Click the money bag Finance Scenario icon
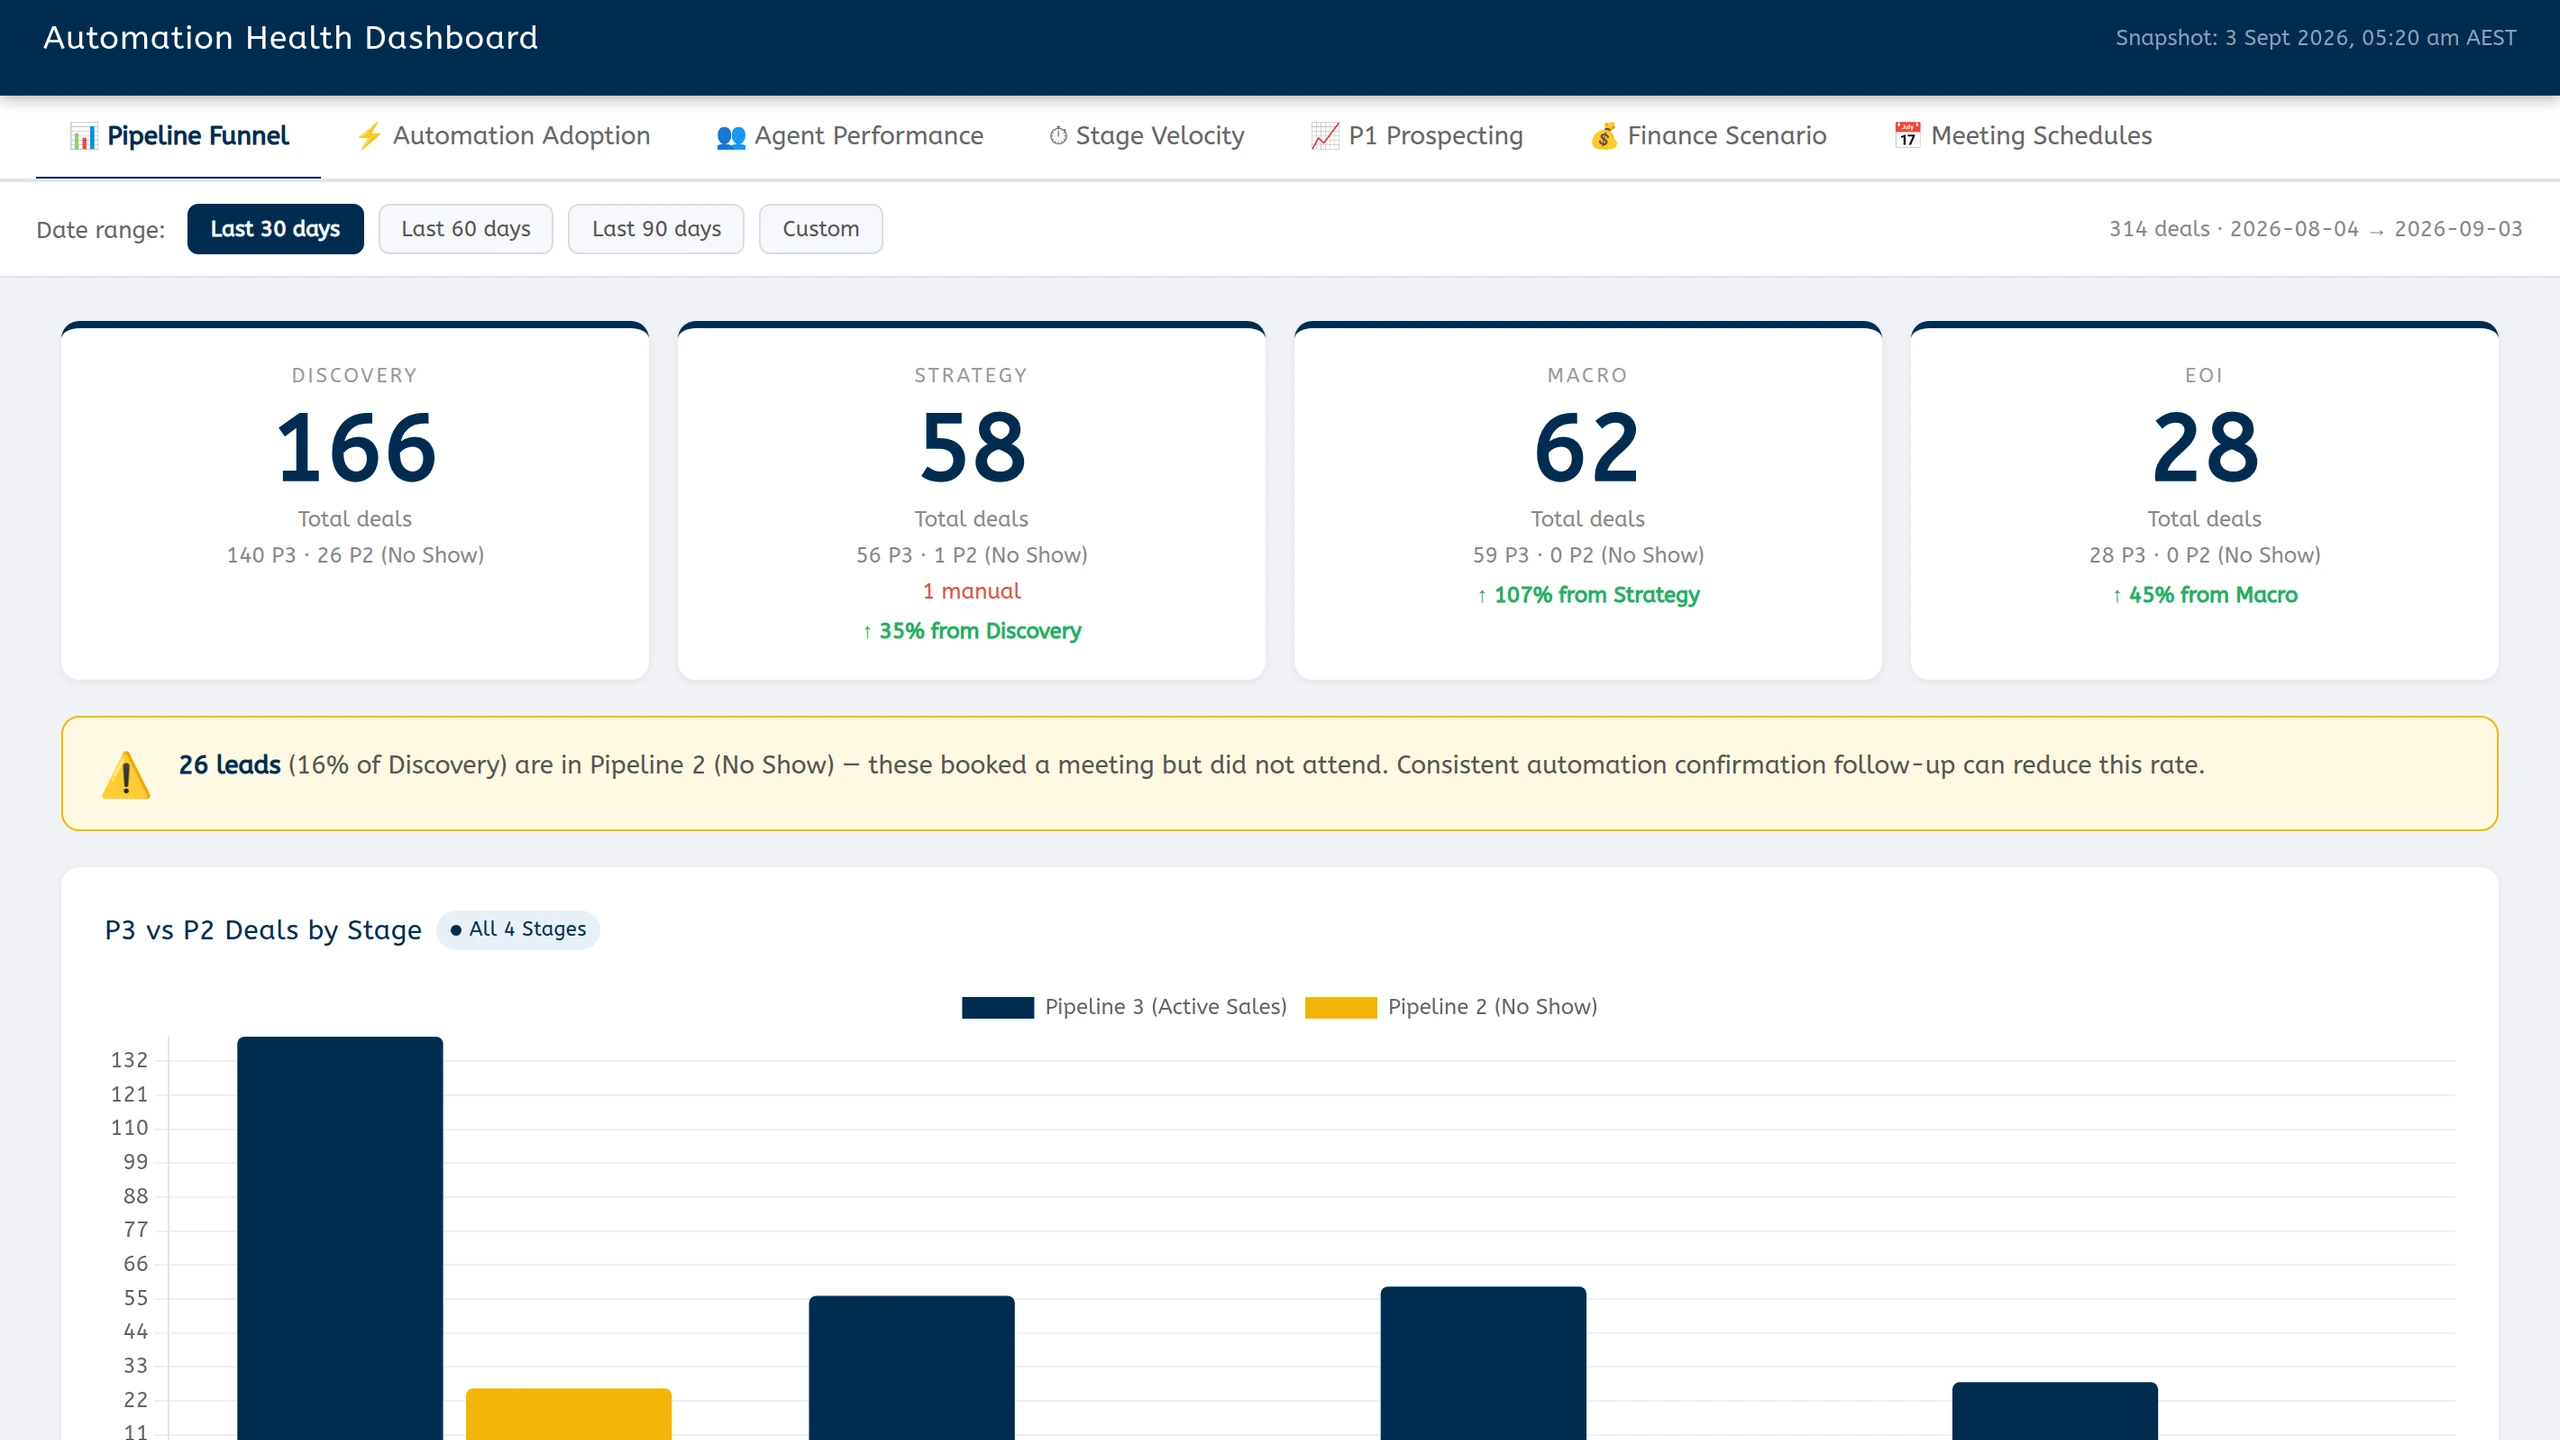 click(x=1604, y=136)
